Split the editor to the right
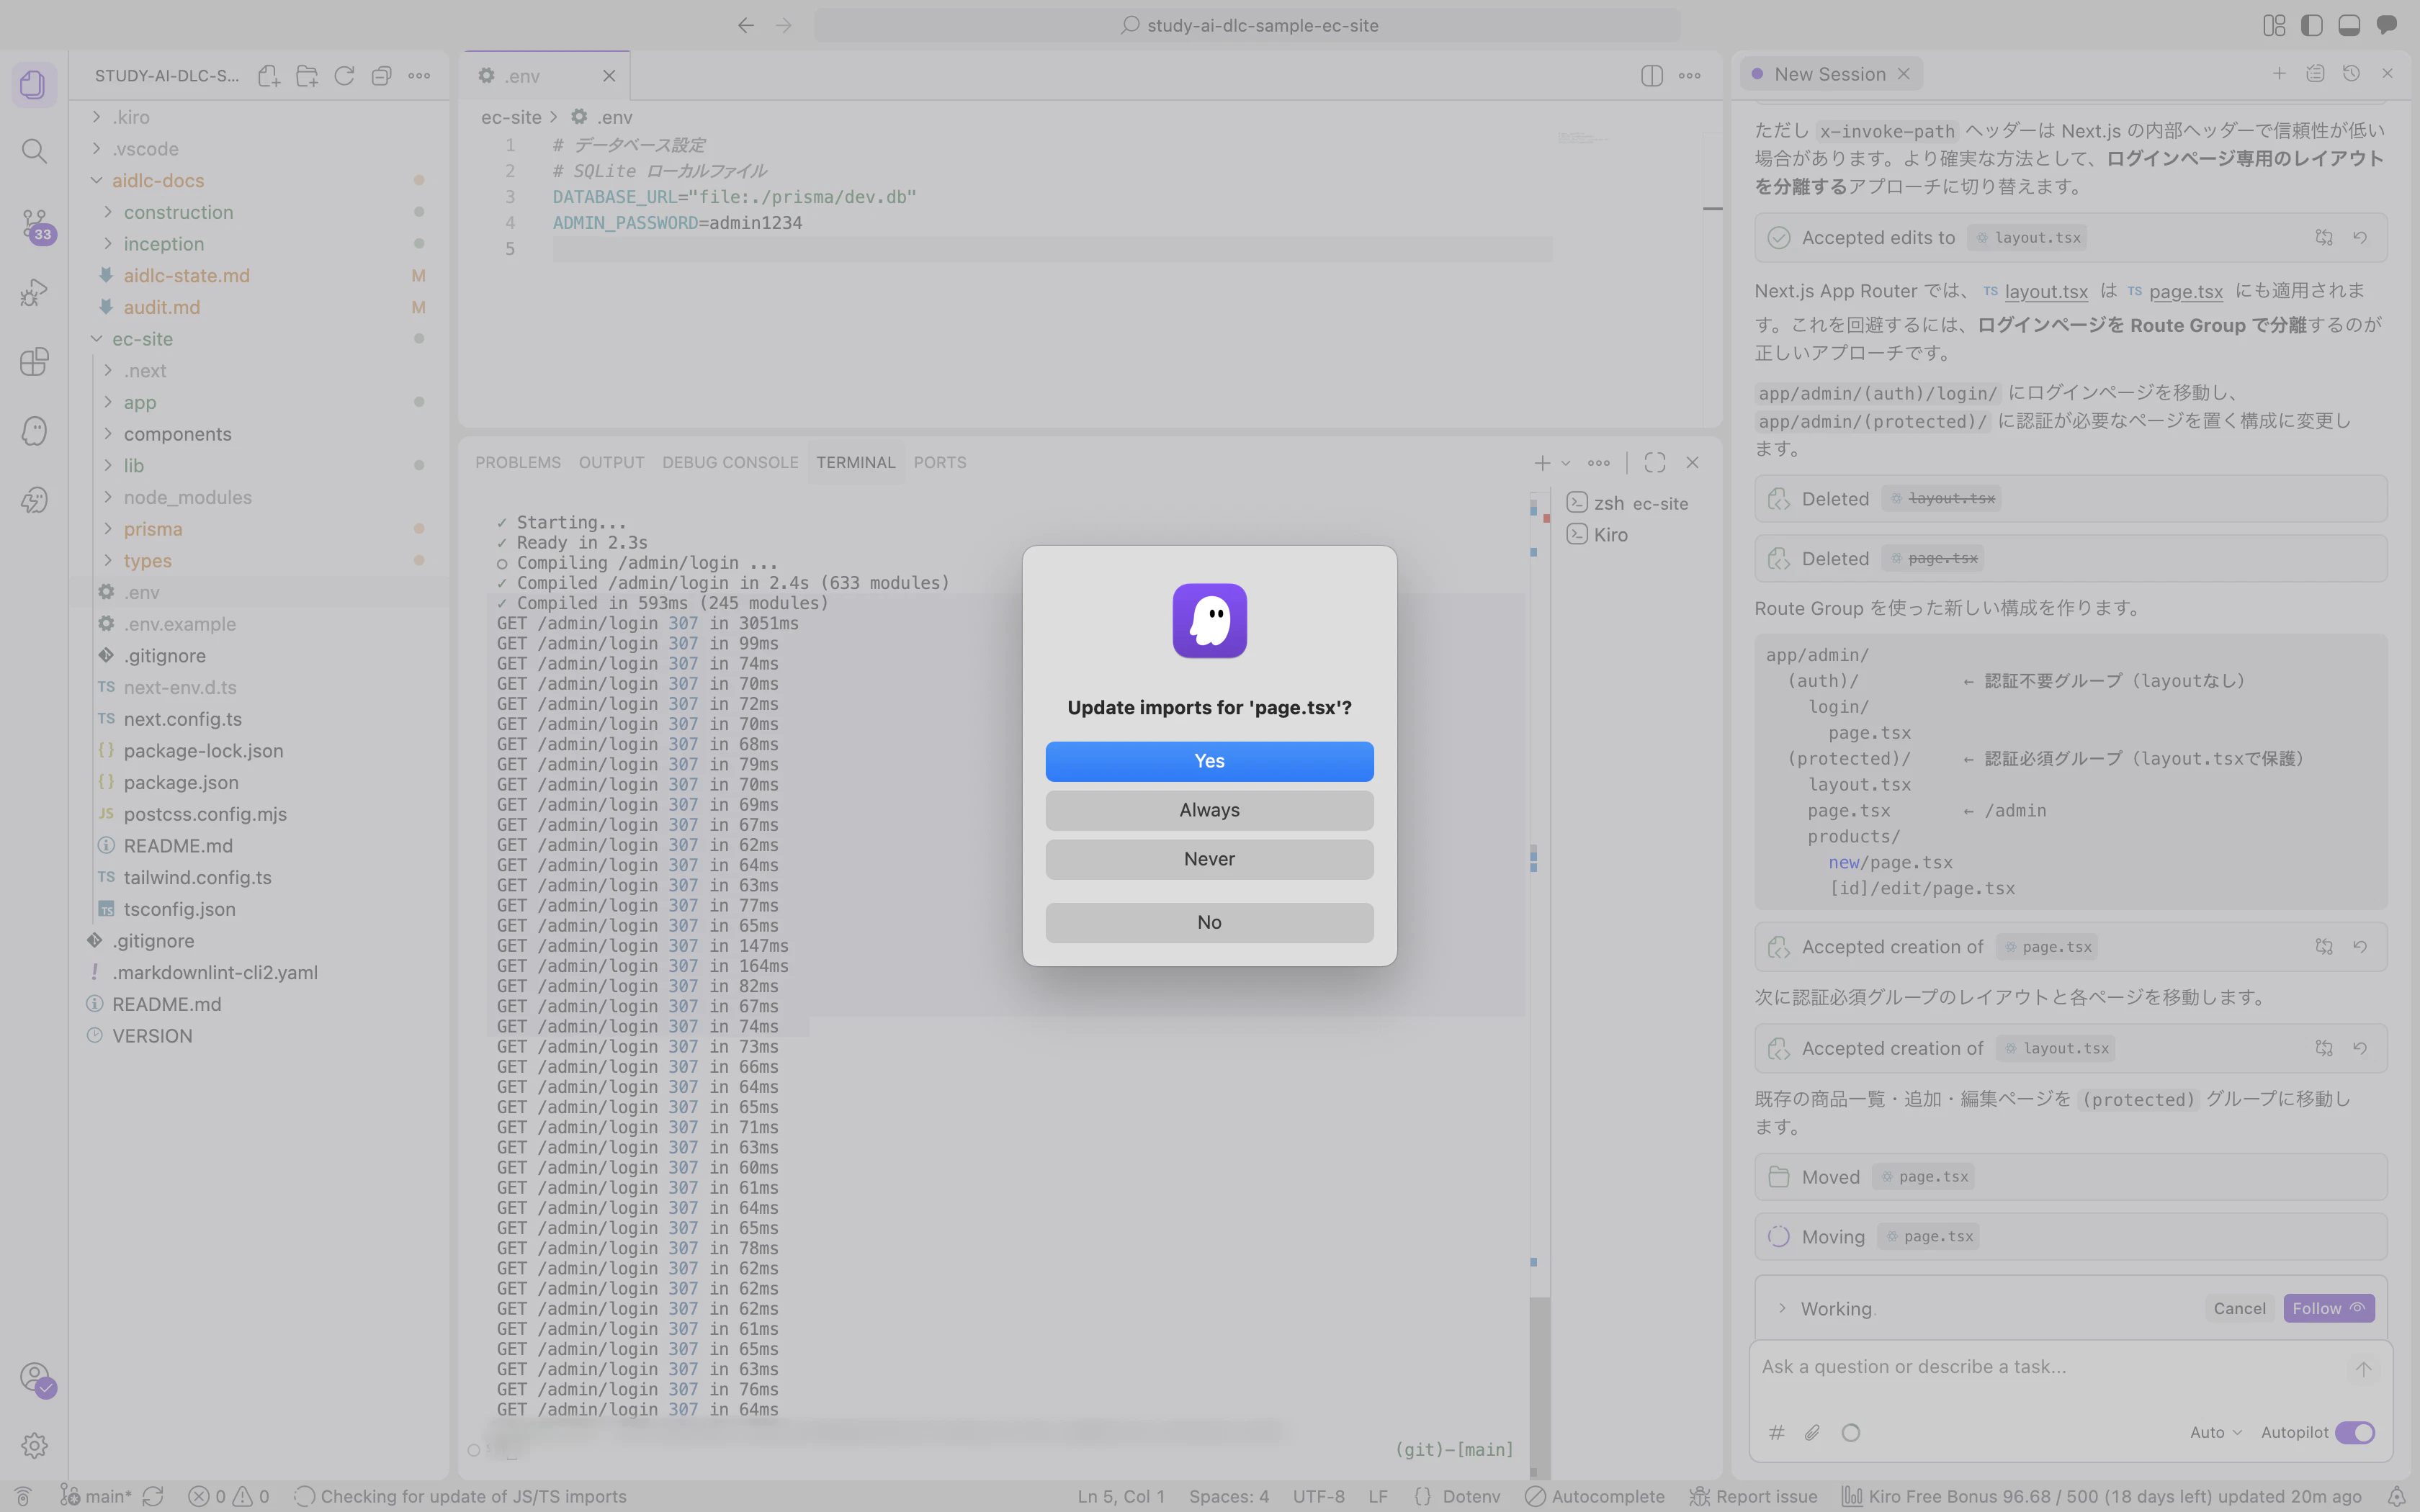Viewport: 2420px width, 1512px height. point(1651,76)
